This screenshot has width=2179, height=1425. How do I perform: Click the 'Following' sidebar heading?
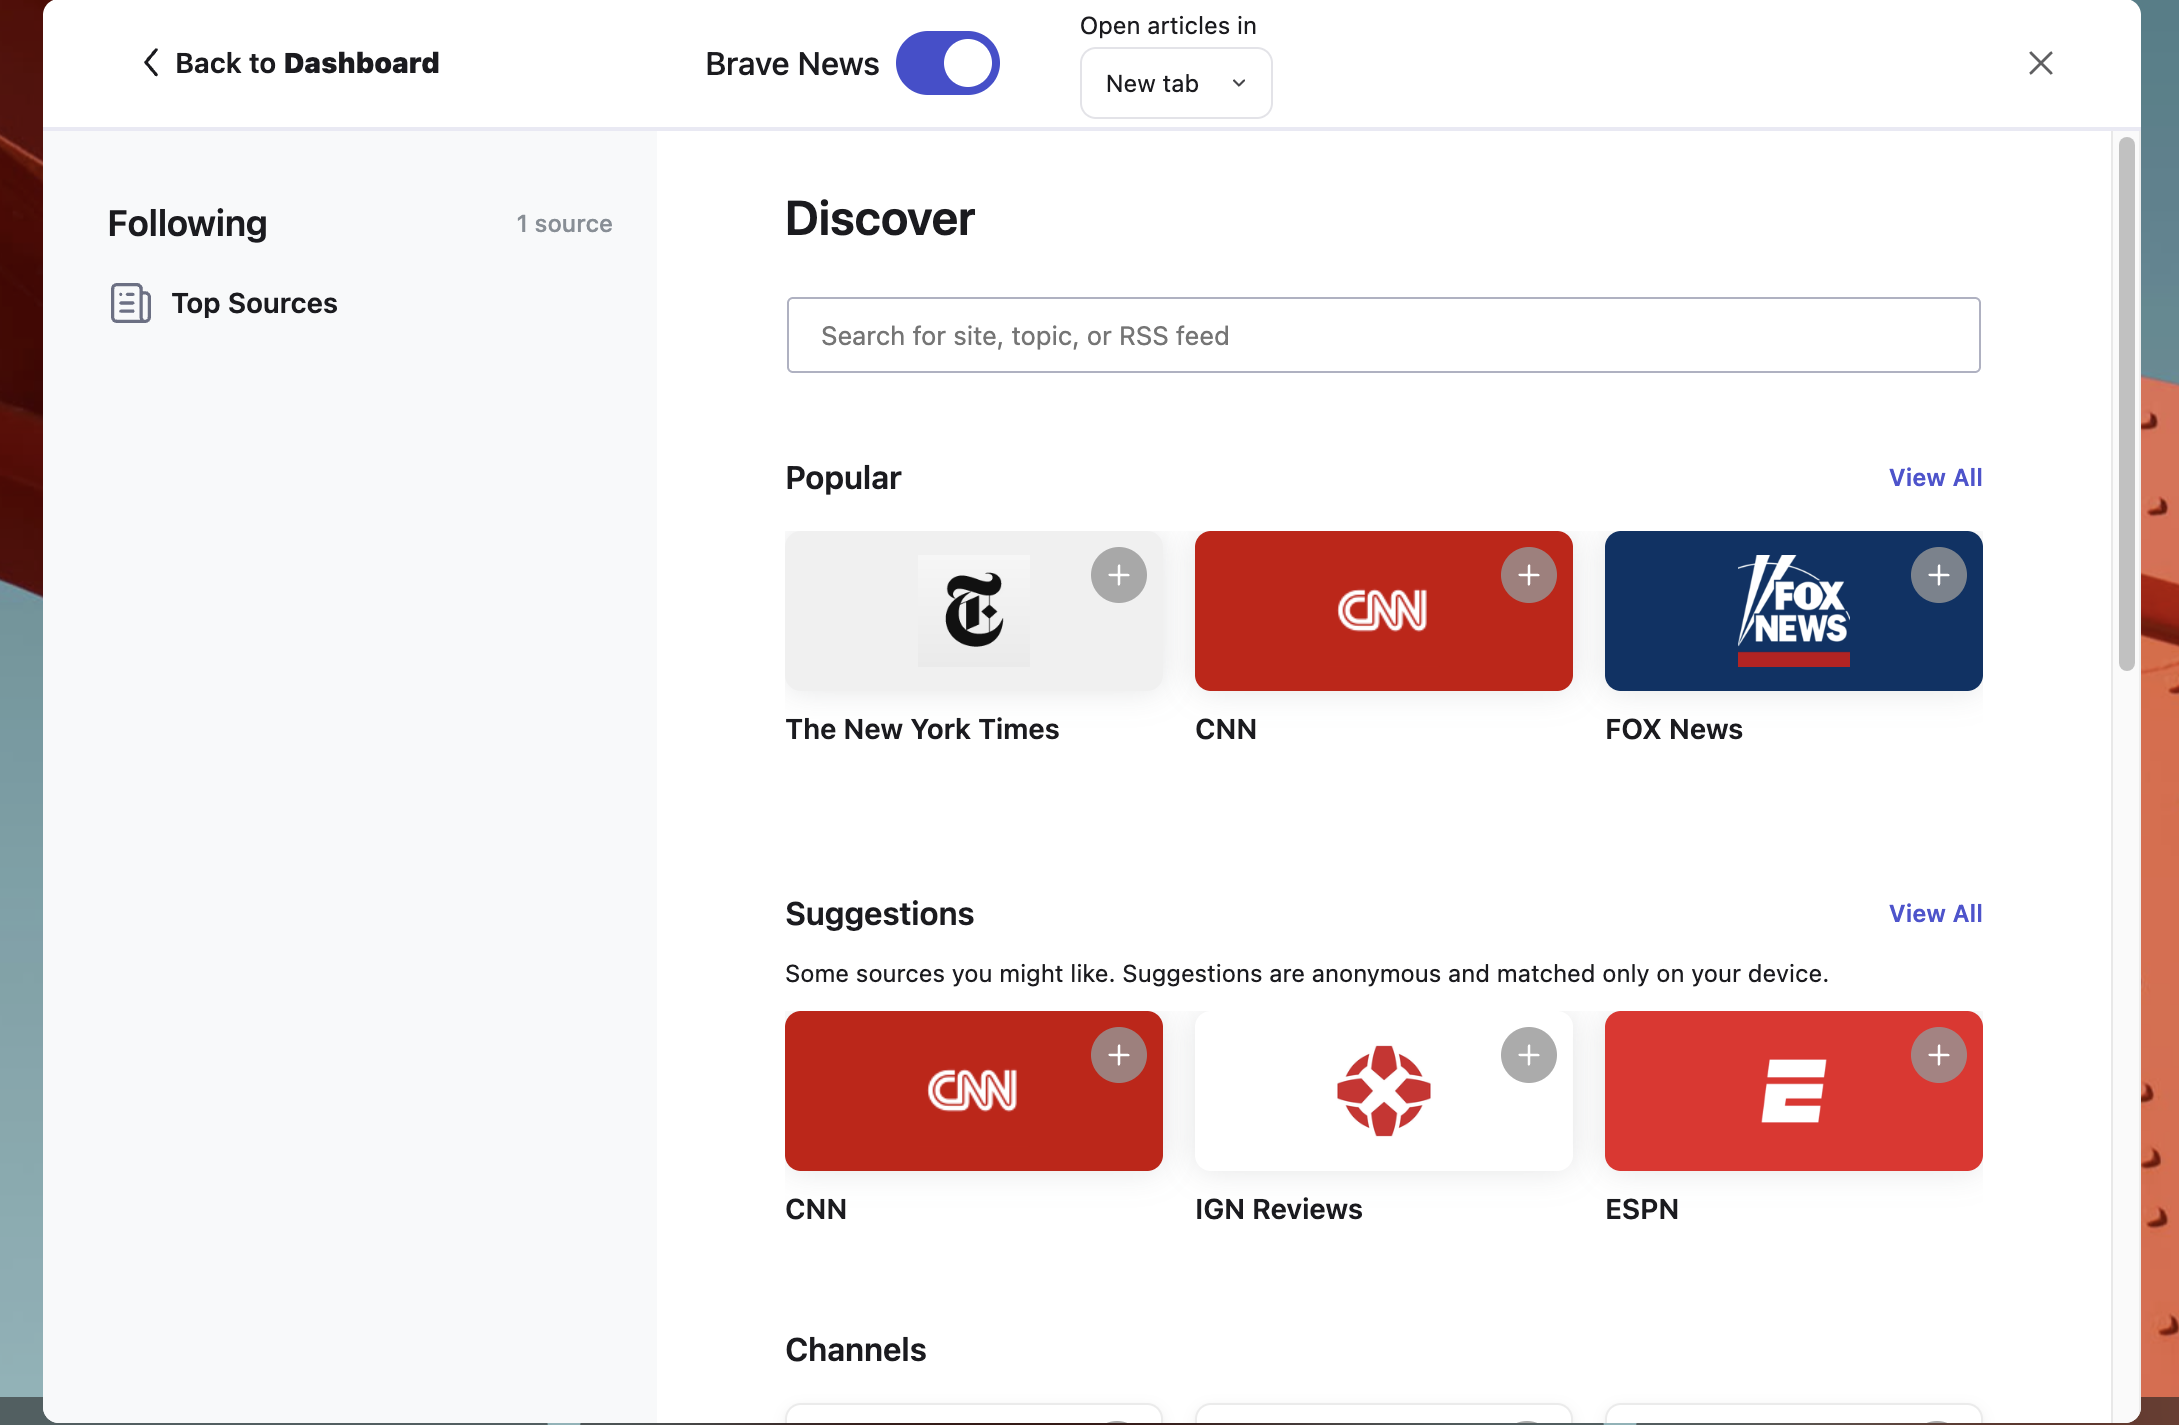point(187,223)
